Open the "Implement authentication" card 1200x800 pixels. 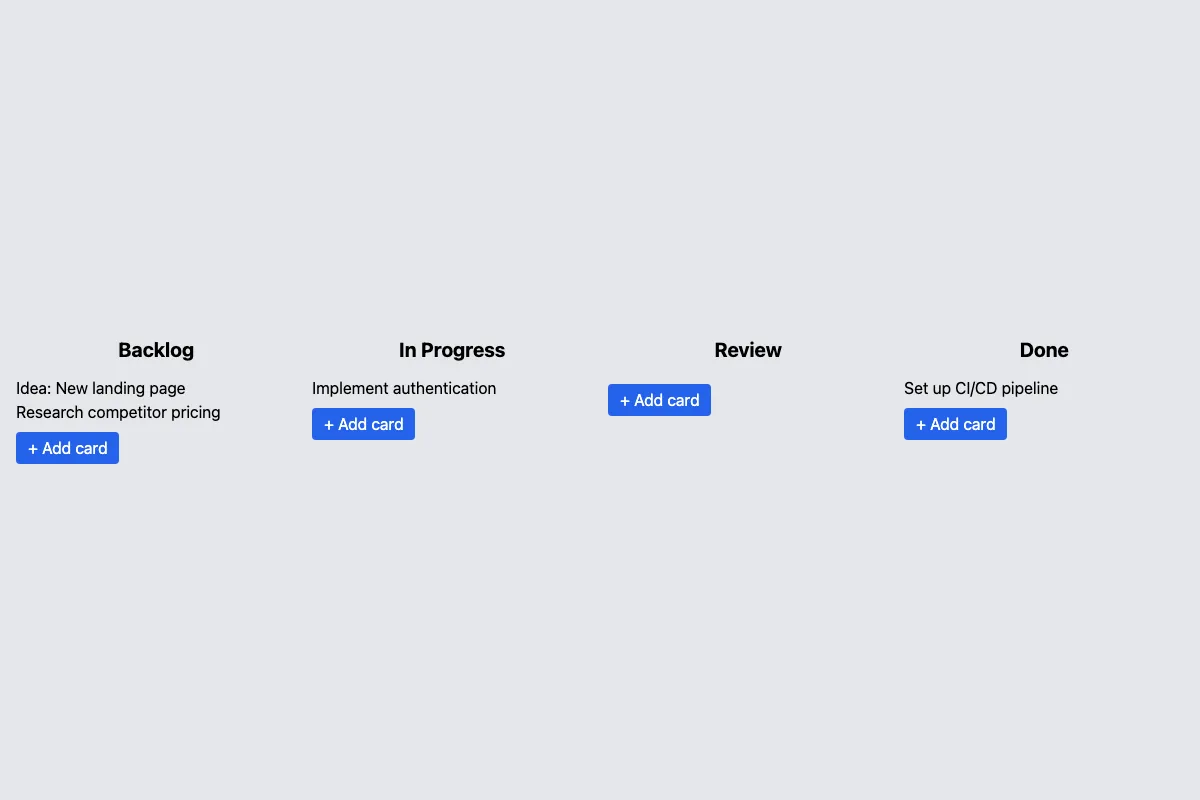[404, 388]
